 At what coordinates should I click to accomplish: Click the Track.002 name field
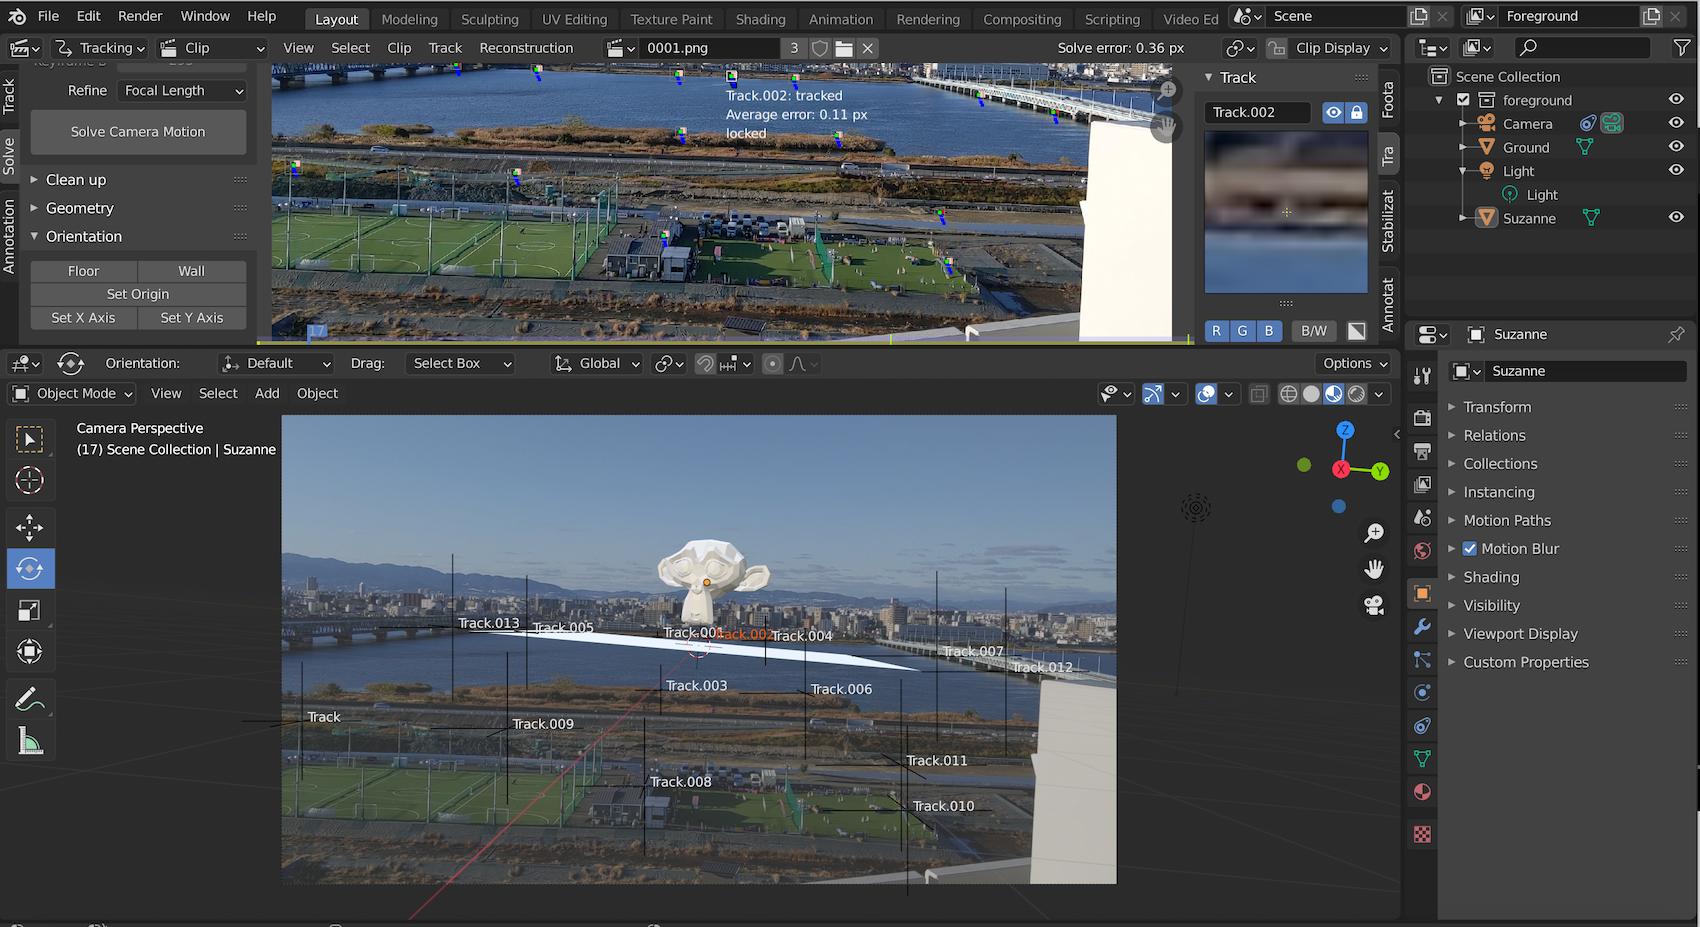(x=1258, y=112)
